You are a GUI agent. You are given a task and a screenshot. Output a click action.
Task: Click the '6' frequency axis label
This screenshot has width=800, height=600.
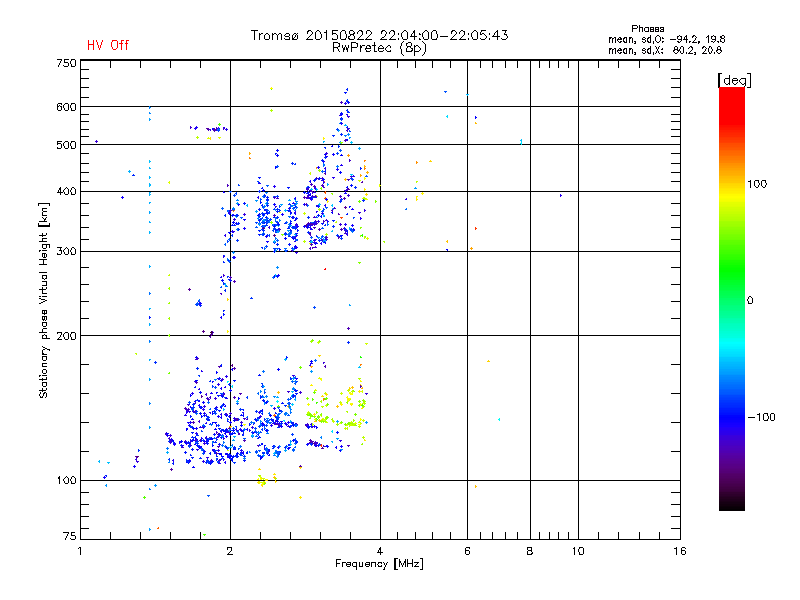coord(467,551)
